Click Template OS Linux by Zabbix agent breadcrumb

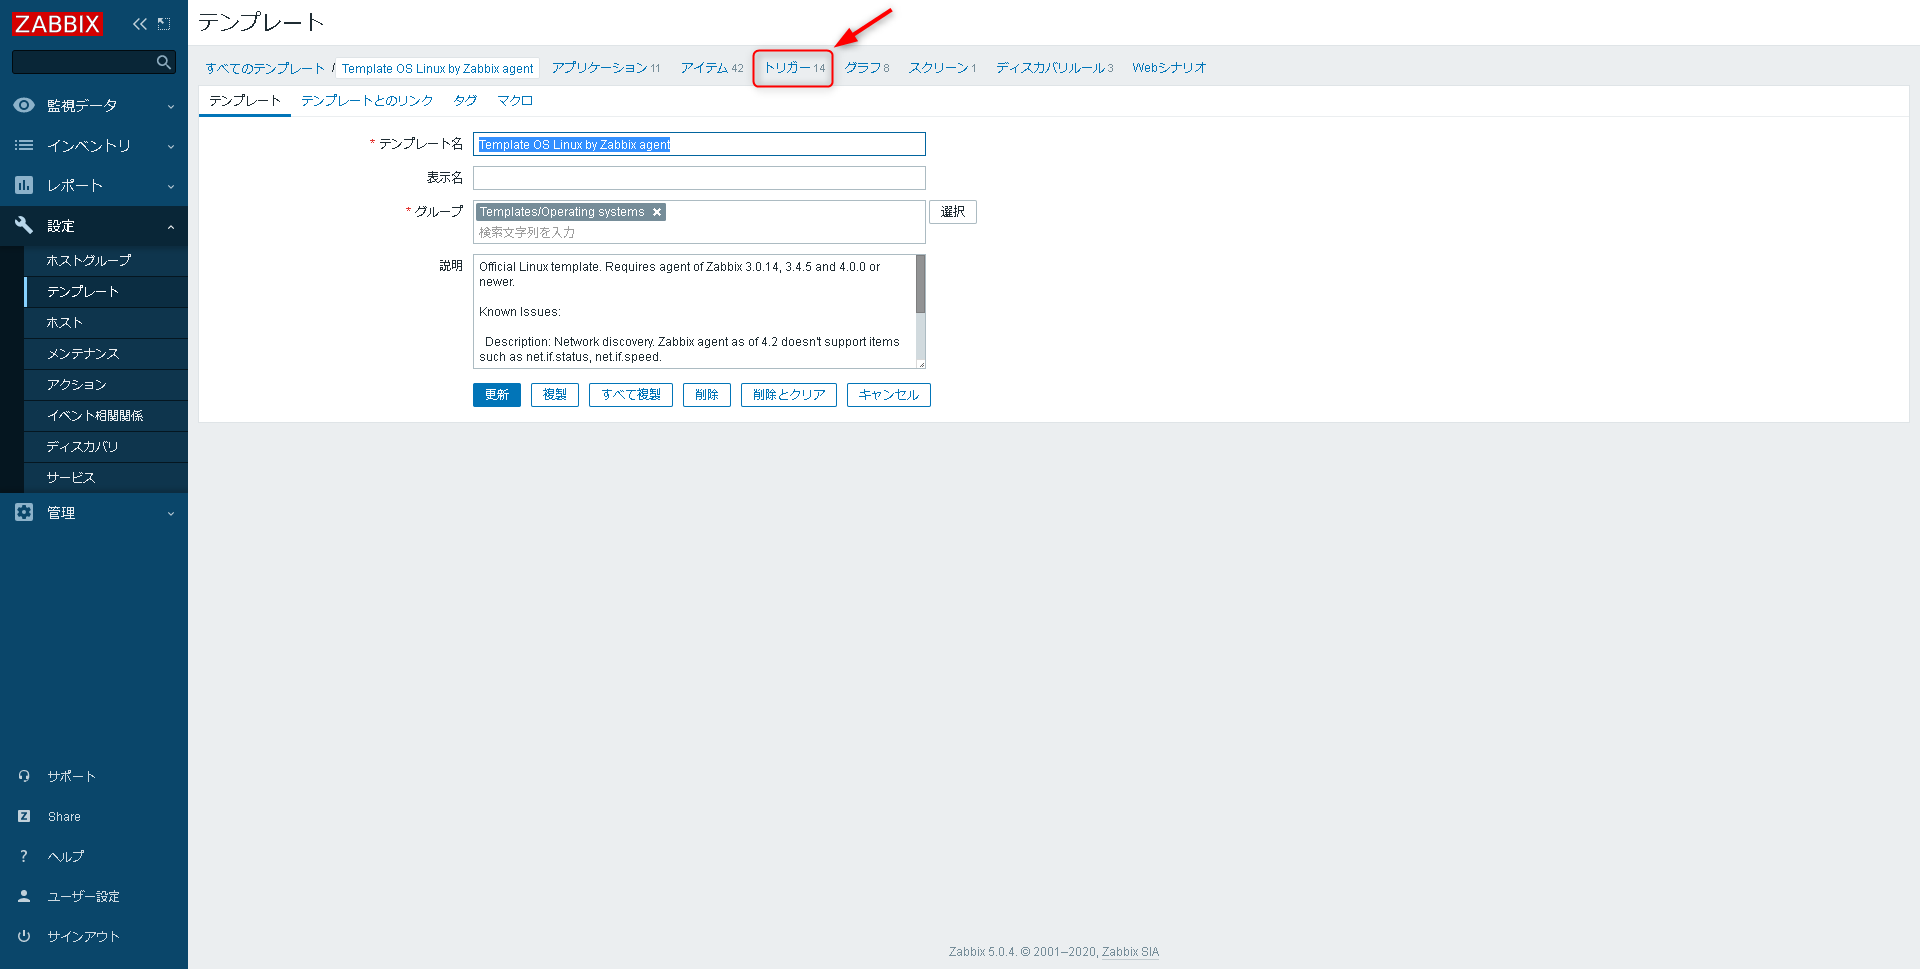point(437,68)
